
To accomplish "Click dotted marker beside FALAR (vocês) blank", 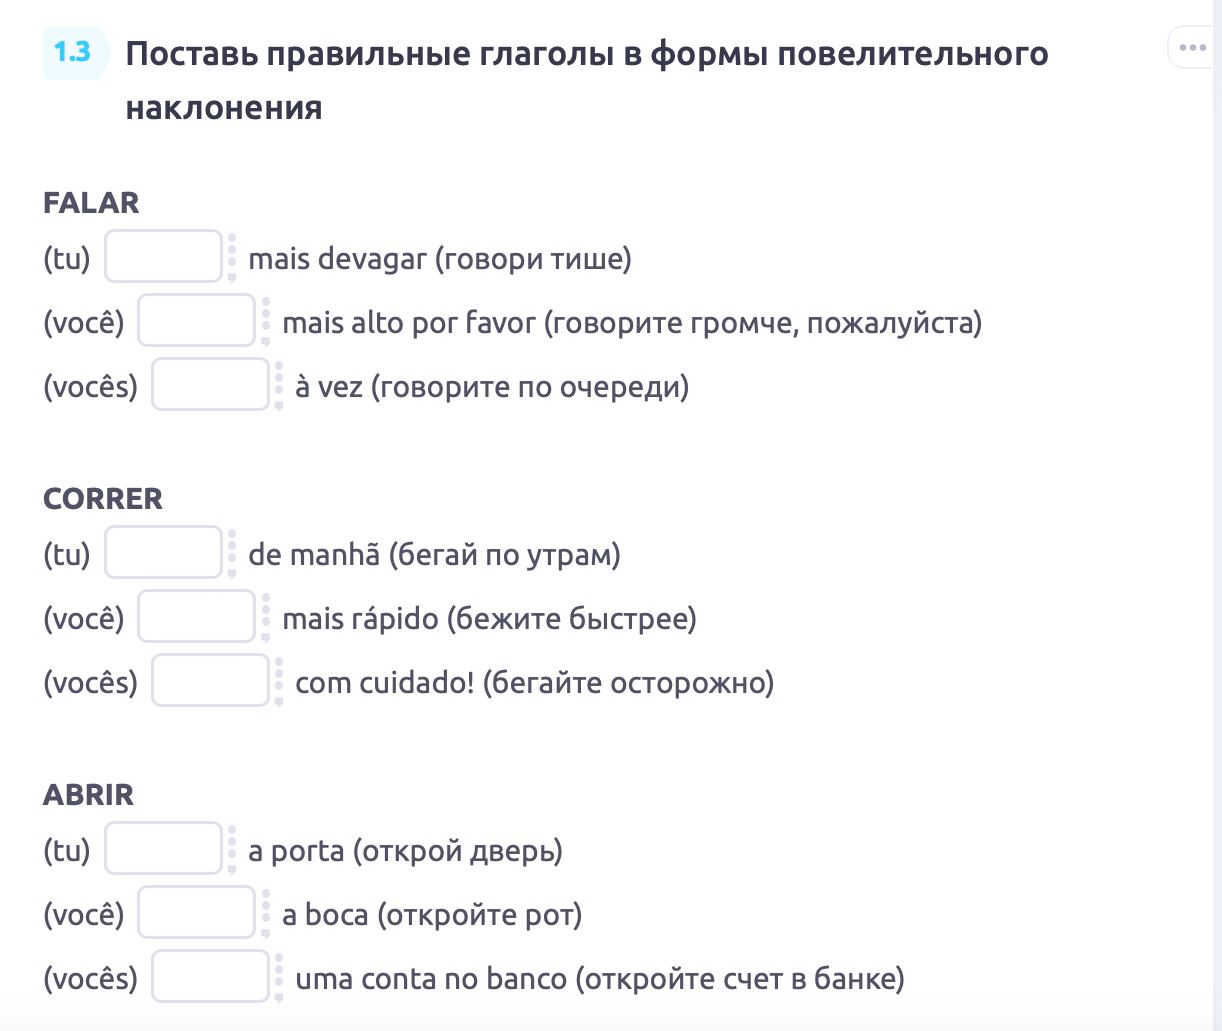I will tap(279, 386).
